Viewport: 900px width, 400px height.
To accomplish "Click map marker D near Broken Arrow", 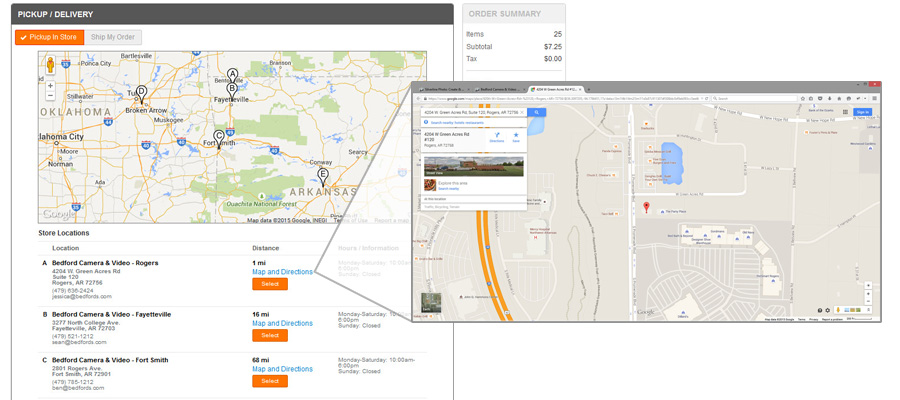I will (141, 94).
